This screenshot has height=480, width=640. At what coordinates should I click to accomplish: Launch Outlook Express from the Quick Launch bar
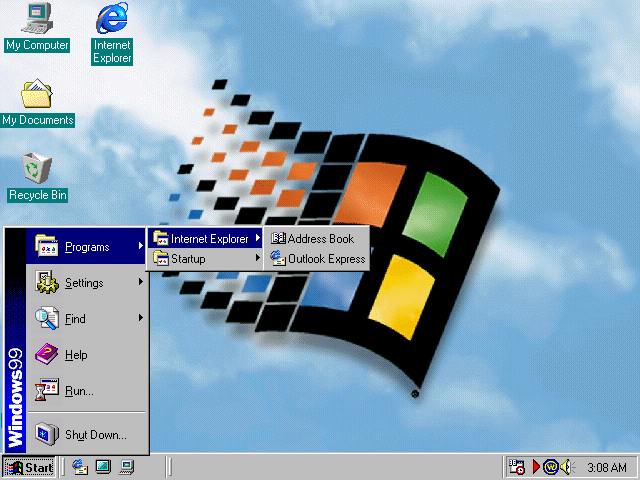pyautogui.click(x=80, y=467)
